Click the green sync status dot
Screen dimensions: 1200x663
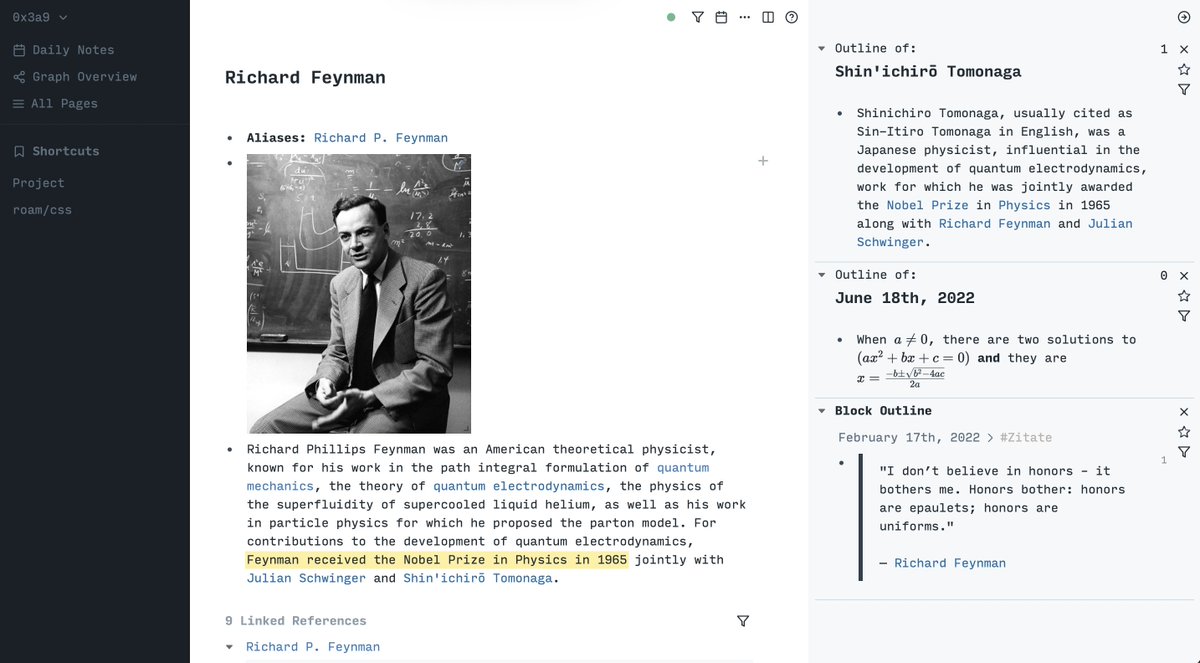point(671,17)
